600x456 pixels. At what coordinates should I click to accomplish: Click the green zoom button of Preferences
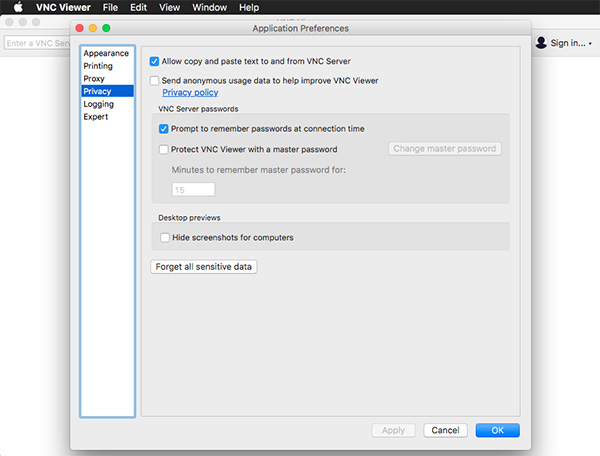(x=106, y=28)
